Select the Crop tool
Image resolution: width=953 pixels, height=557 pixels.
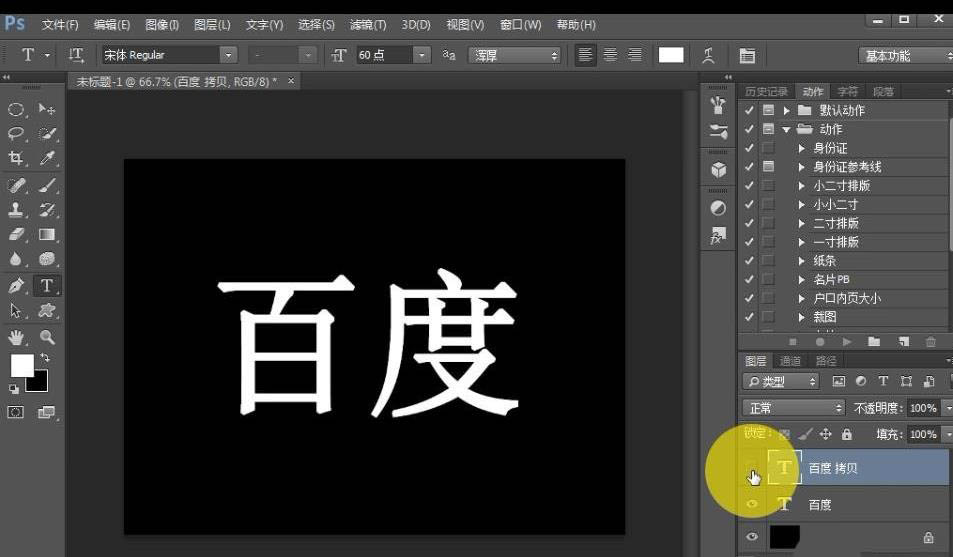point(16,158)
